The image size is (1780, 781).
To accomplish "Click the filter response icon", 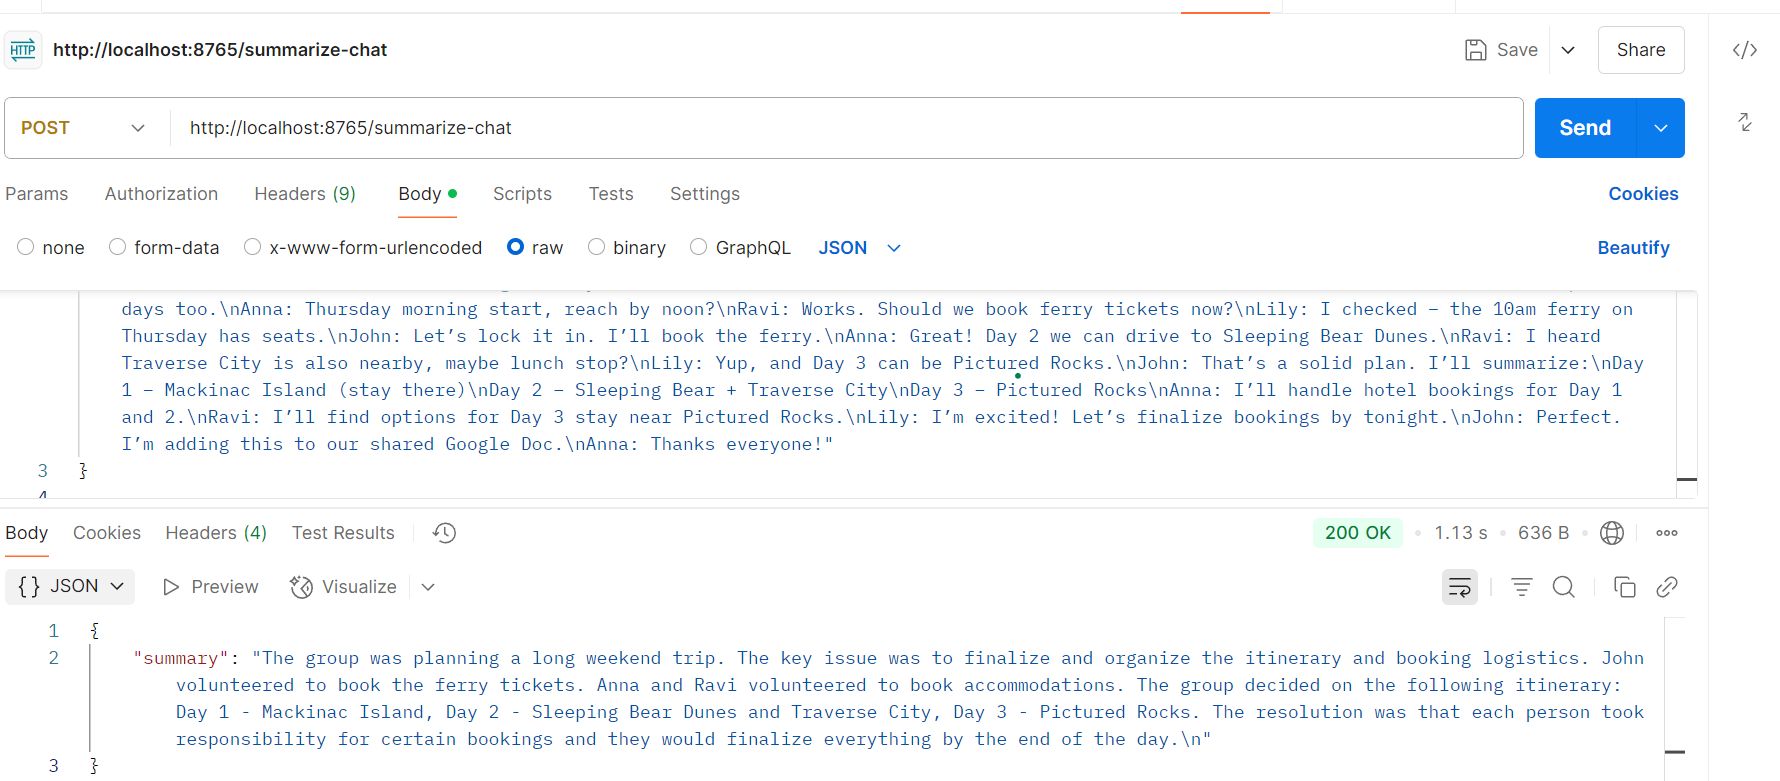I will (x=1521, y=587).
